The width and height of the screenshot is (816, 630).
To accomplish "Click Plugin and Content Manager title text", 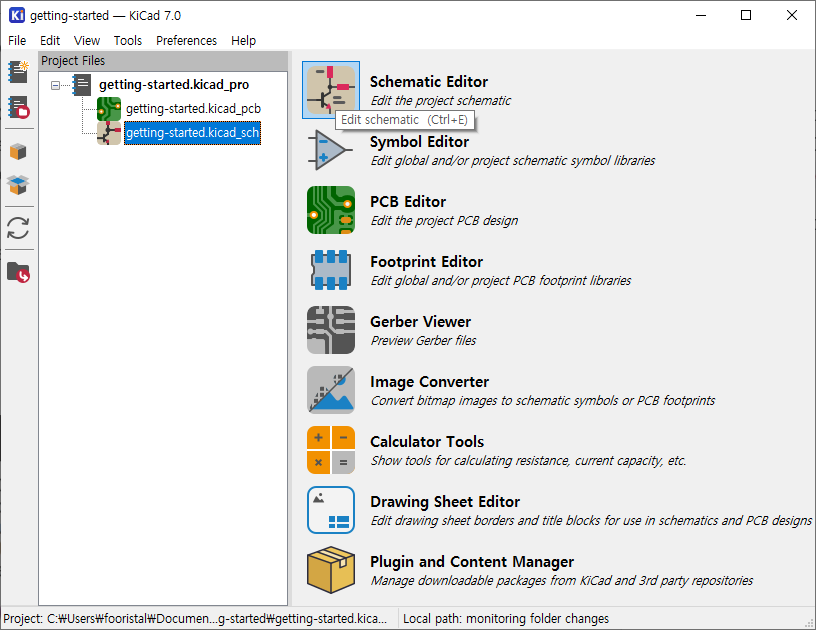I will 471,562.
